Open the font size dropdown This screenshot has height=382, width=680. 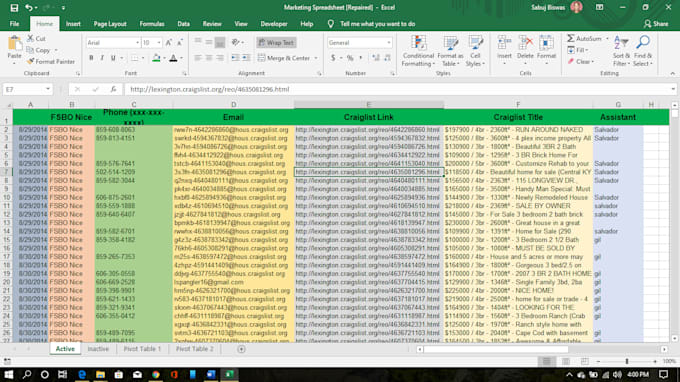pyautogui.click(x=159, y=42)
